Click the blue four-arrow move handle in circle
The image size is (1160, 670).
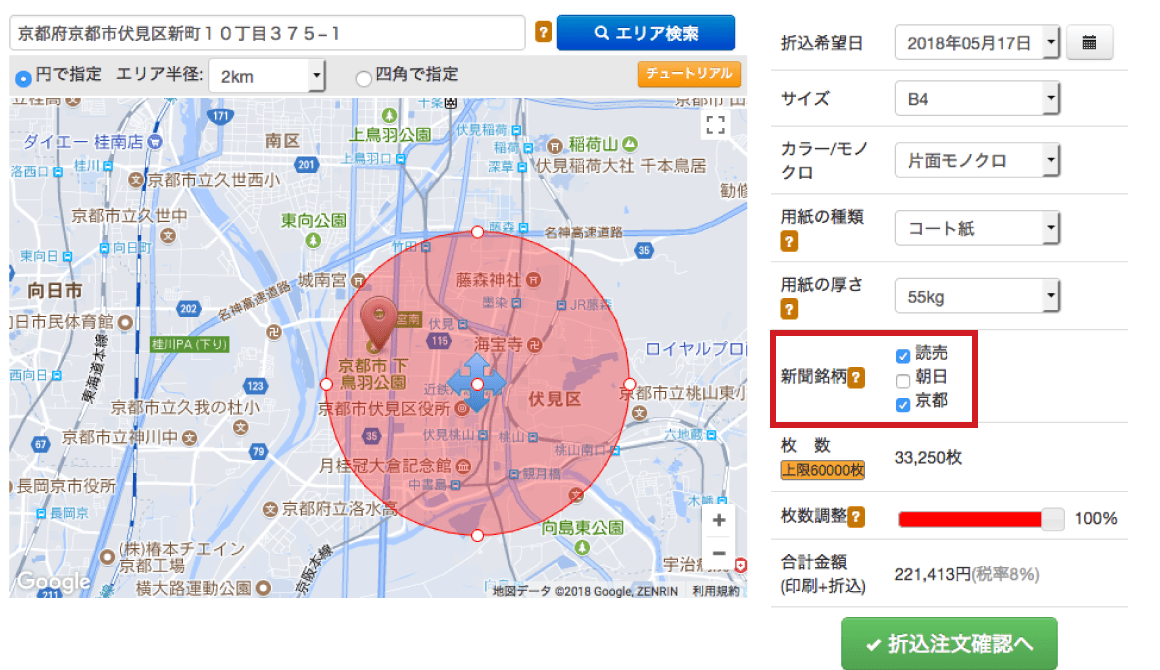point(477,385)
